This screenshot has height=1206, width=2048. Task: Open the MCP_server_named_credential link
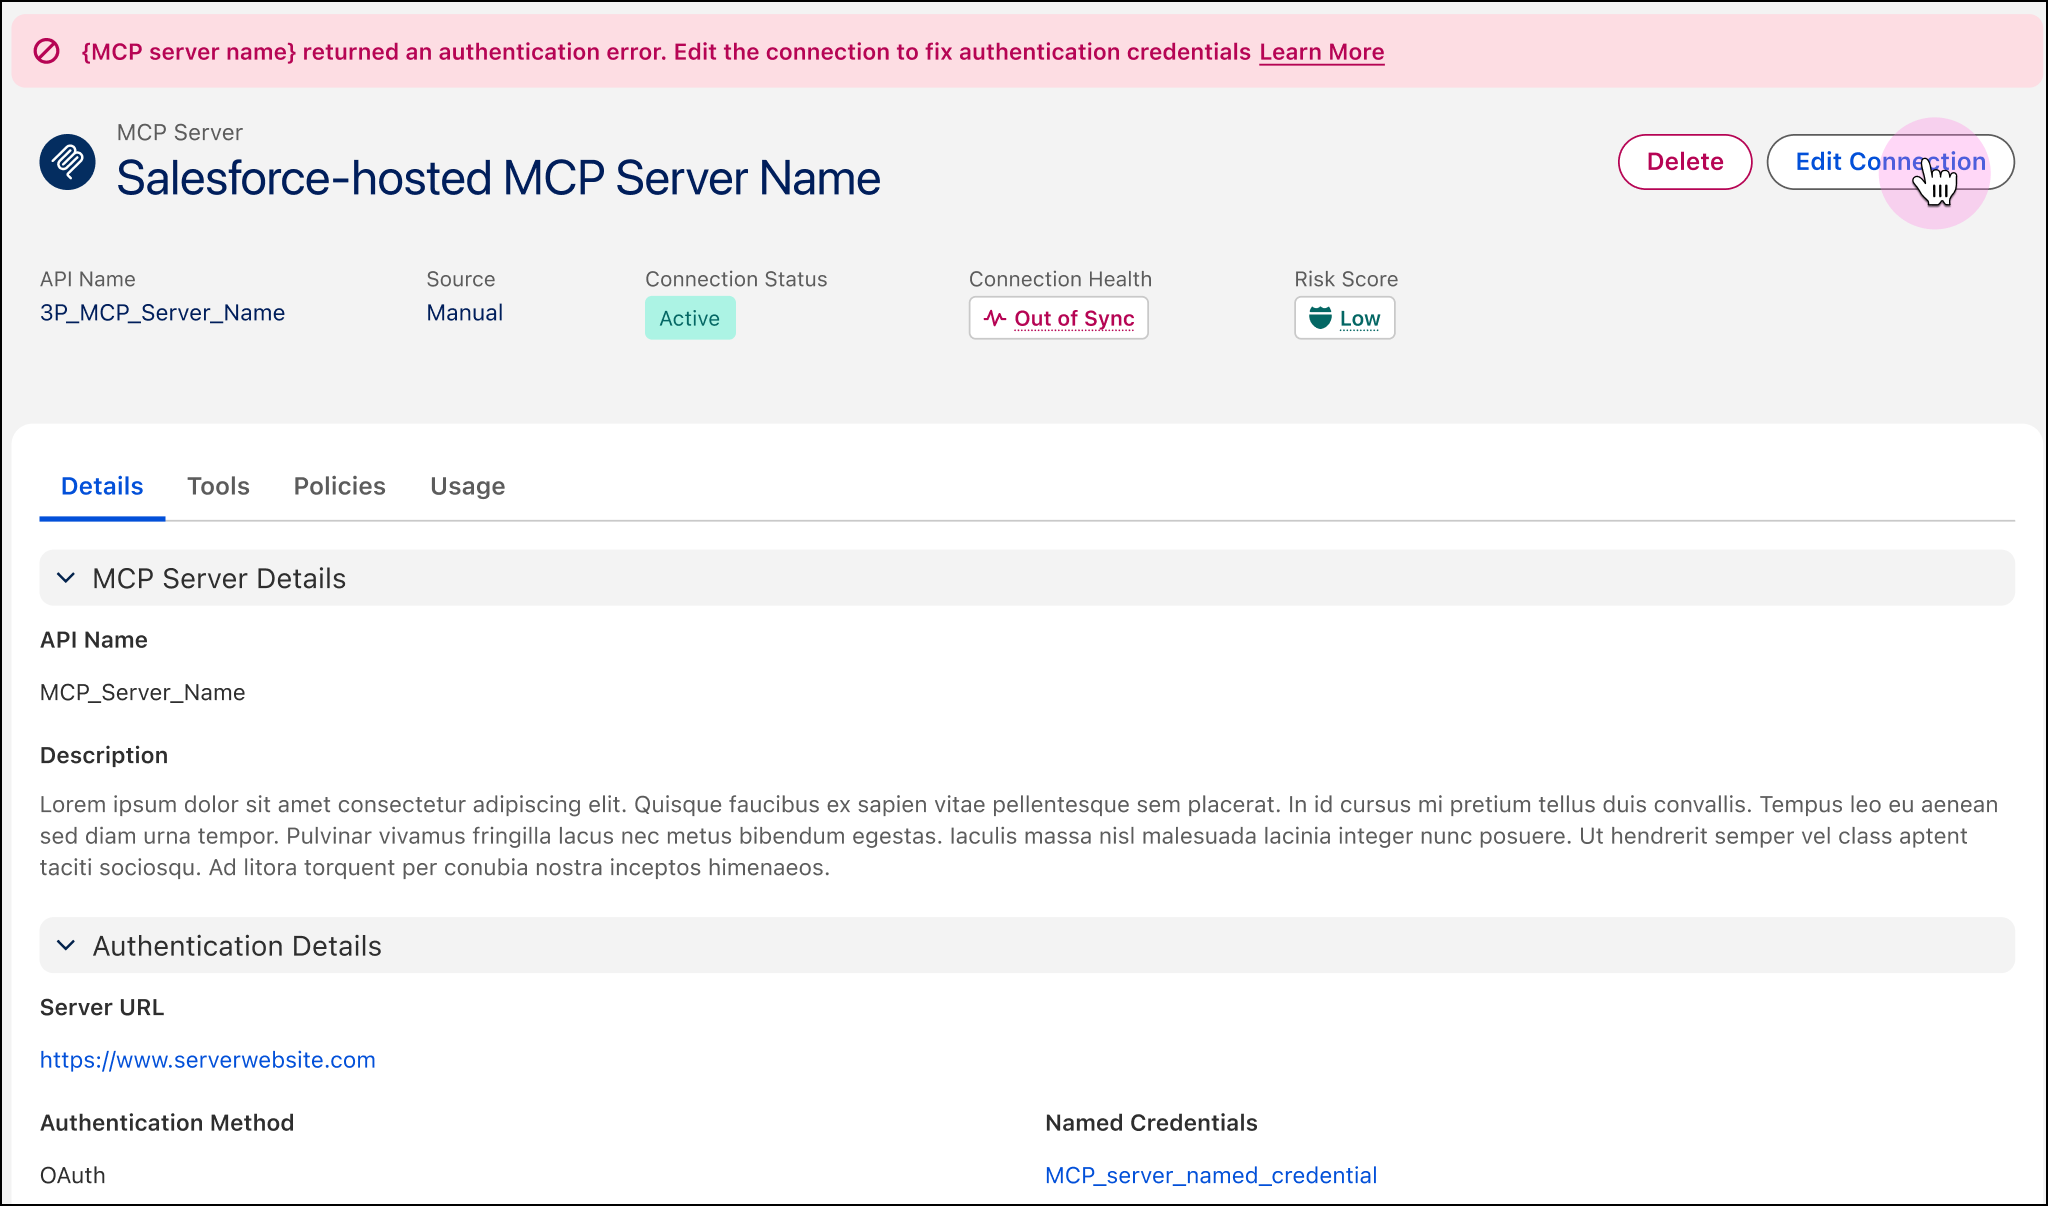point(1211,1175)
